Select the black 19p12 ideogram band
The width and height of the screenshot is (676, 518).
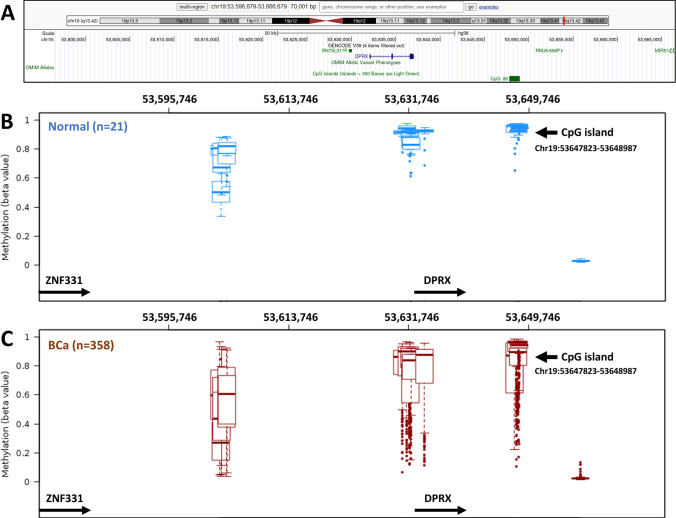click(290, 21)
